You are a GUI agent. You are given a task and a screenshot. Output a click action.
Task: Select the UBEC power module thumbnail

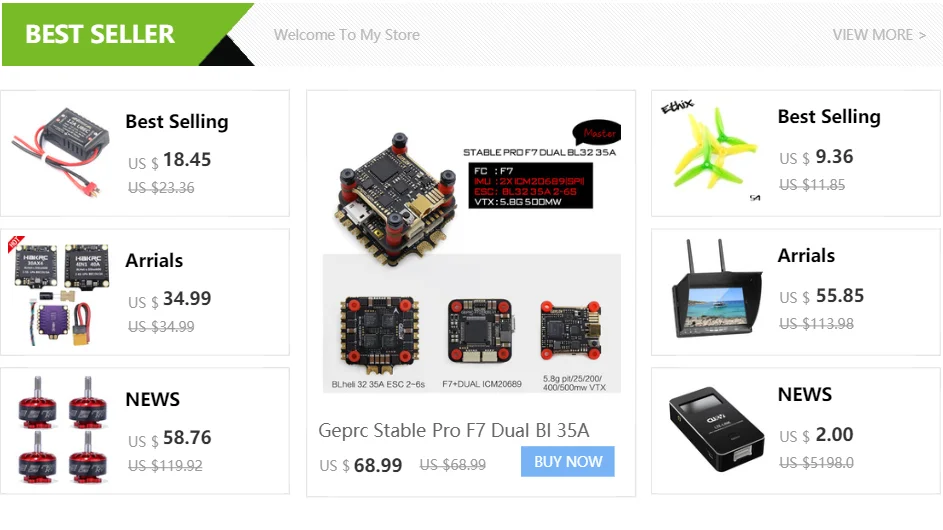[61, 153]
